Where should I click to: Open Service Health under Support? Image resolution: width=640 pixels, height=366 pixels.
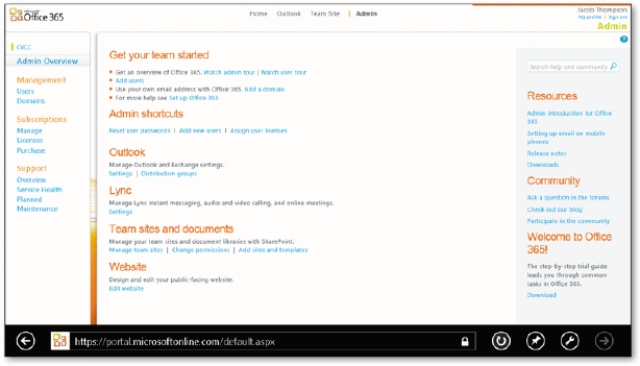tap(39, 189)
